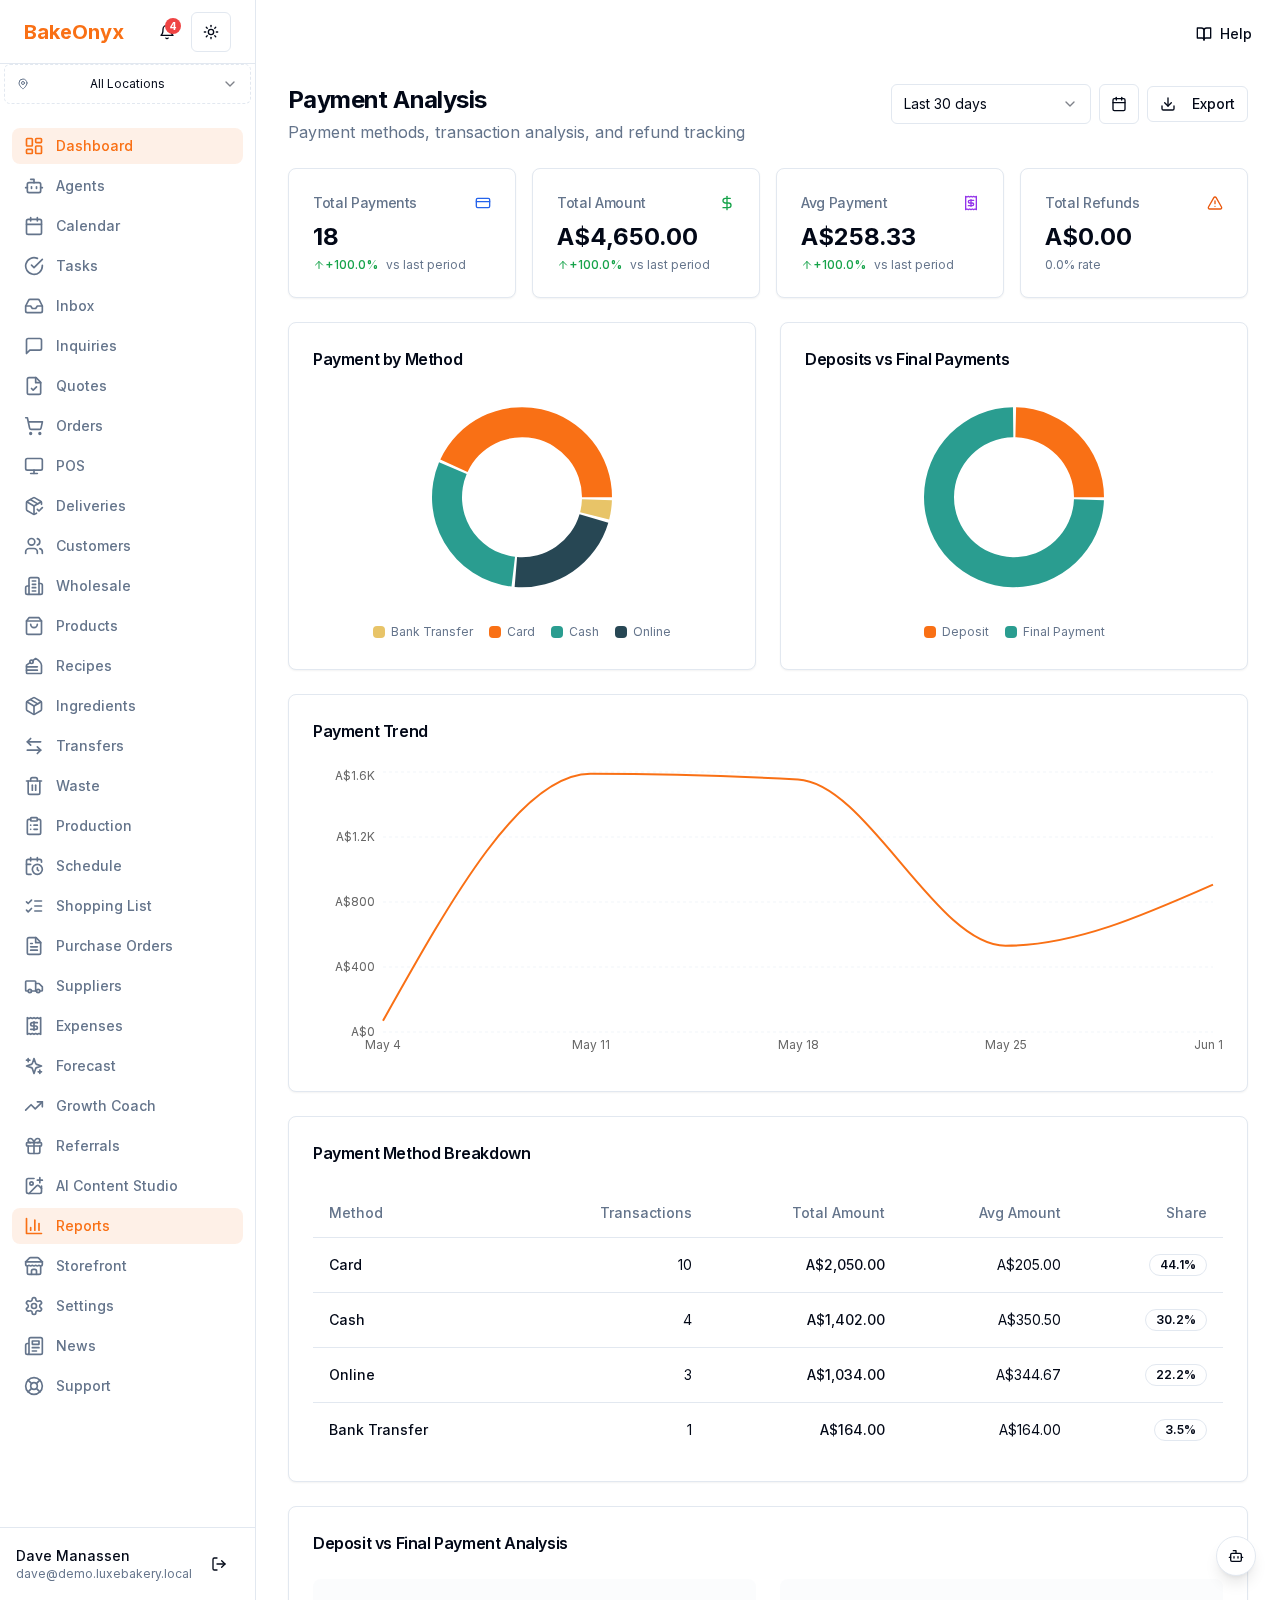
Task: Open the Help link
Action: pyautogui.click(x=1224, y=34)
